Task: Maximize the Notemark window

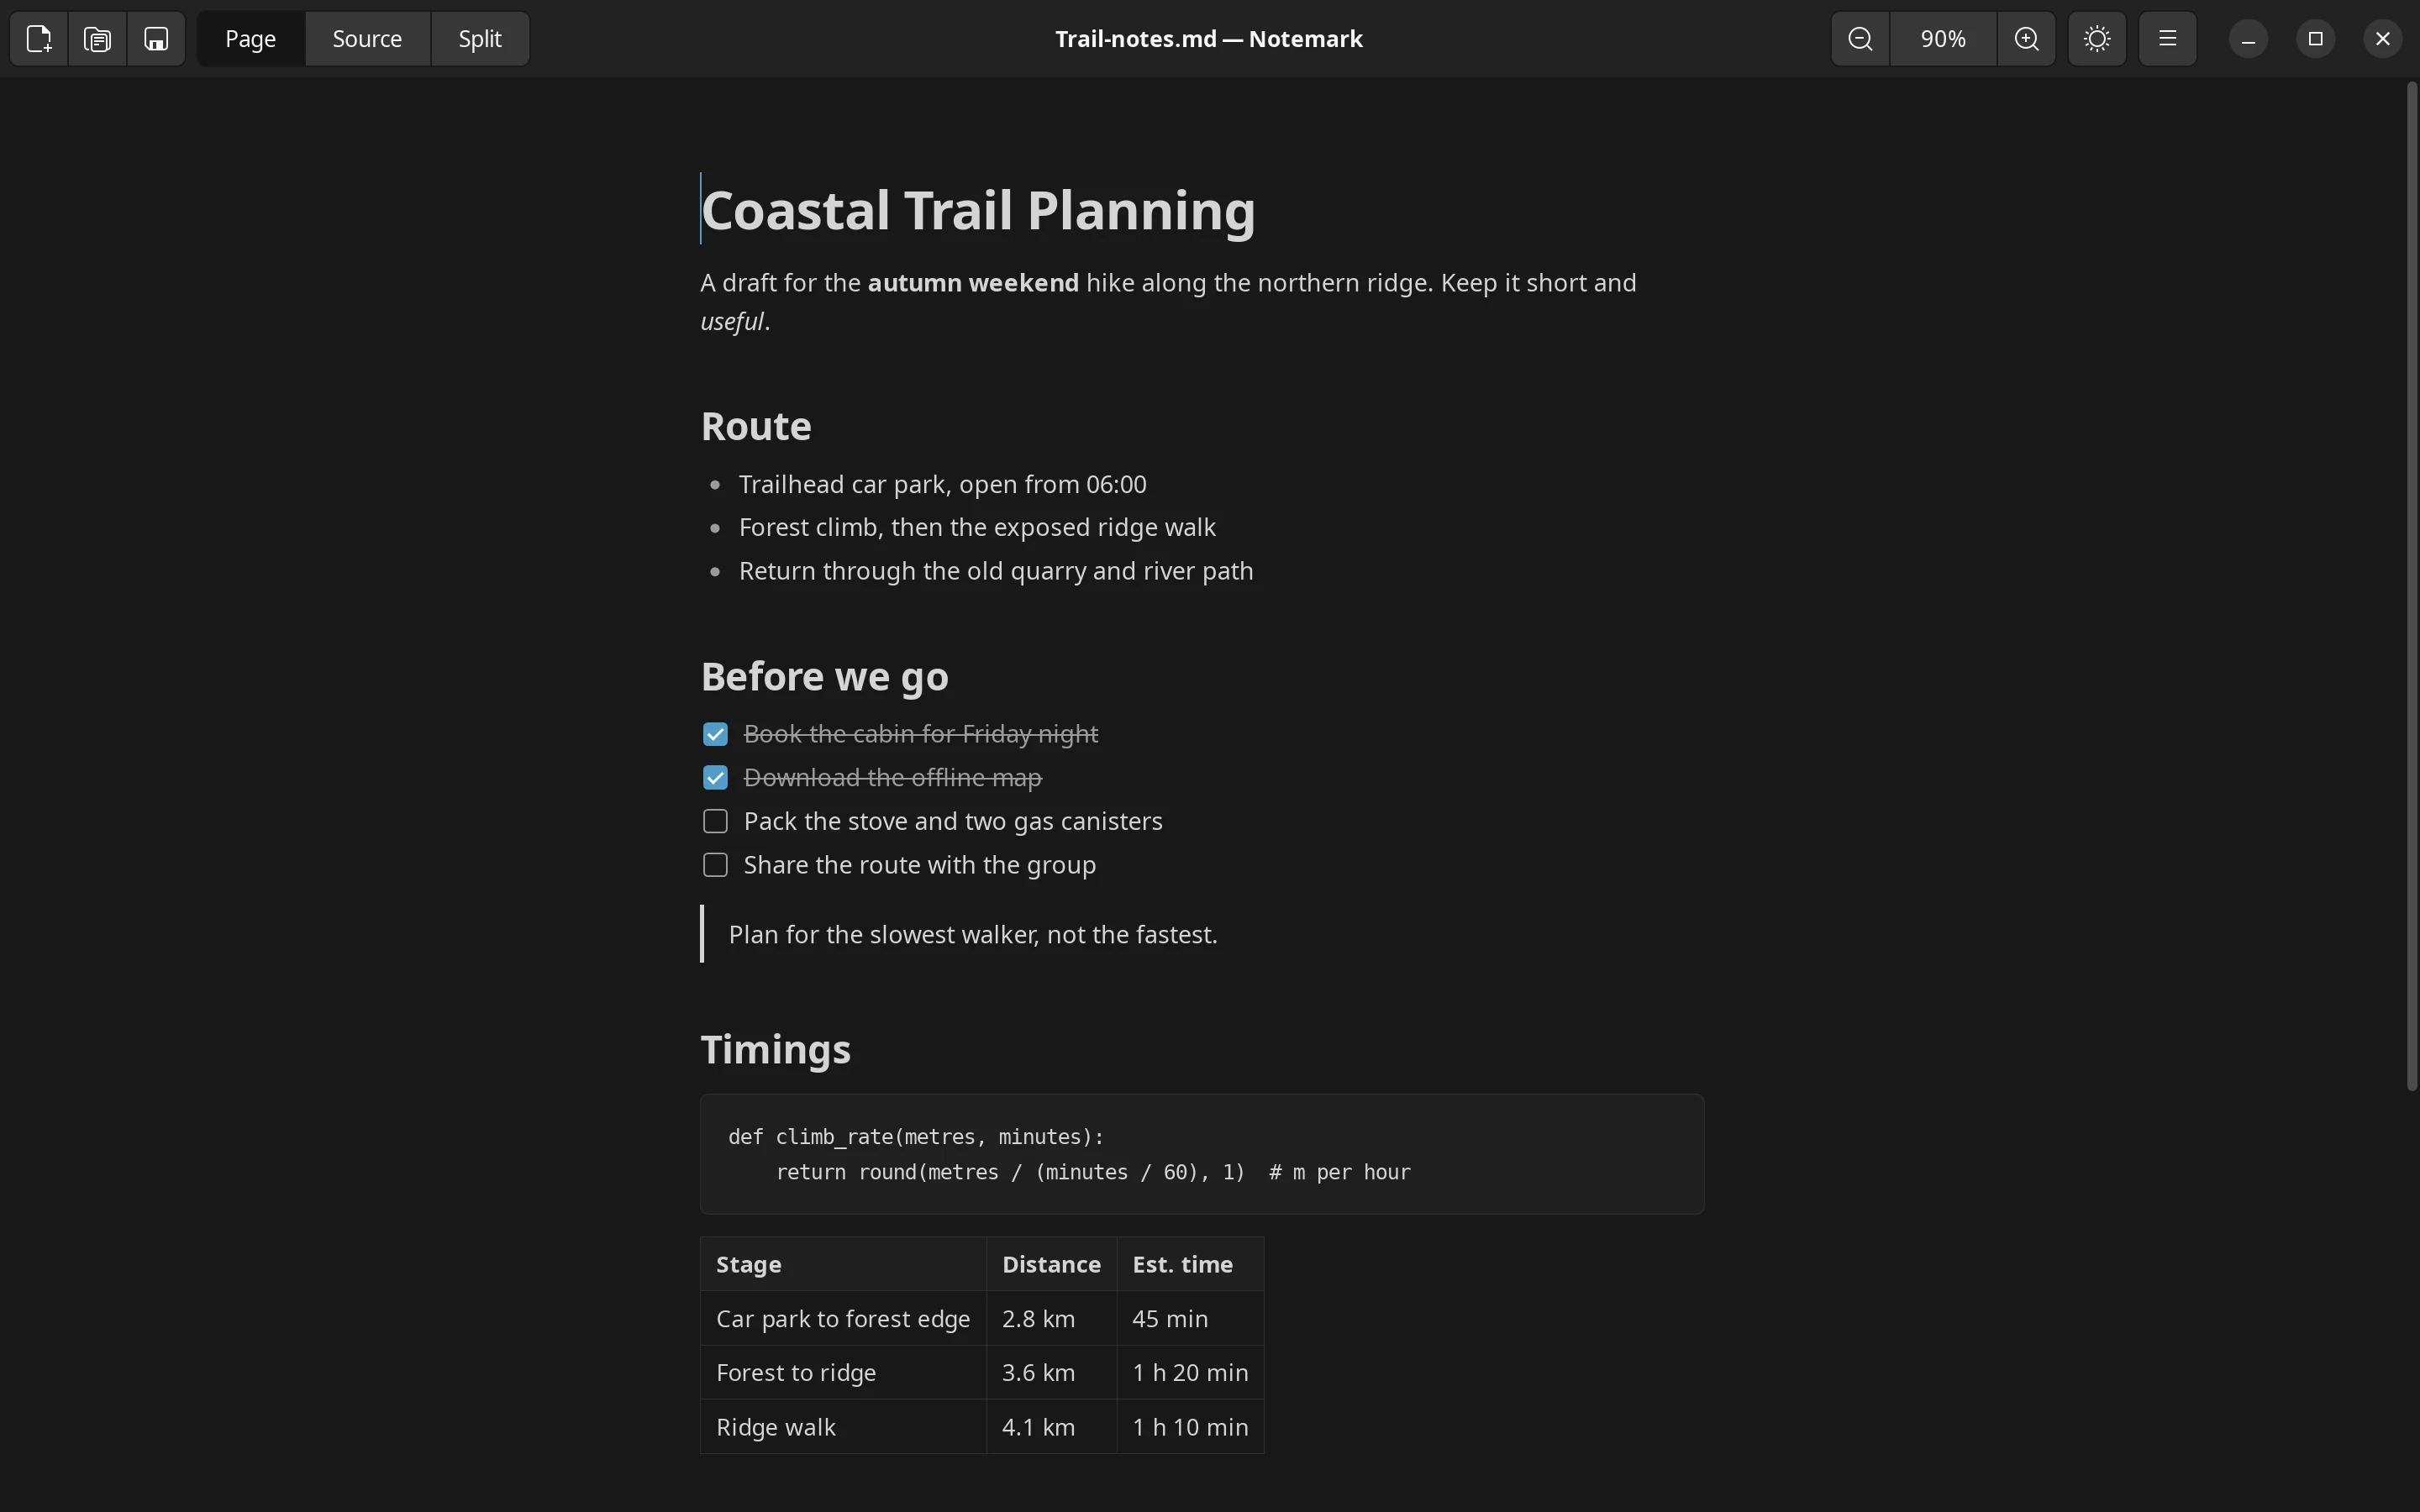Action: click(x=2315, y=39)
